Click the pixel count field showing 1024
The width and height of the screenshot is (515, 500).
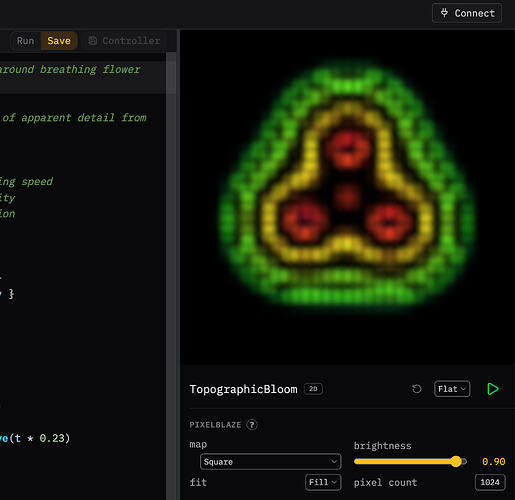pyautogui.click(x=490, y=482)
